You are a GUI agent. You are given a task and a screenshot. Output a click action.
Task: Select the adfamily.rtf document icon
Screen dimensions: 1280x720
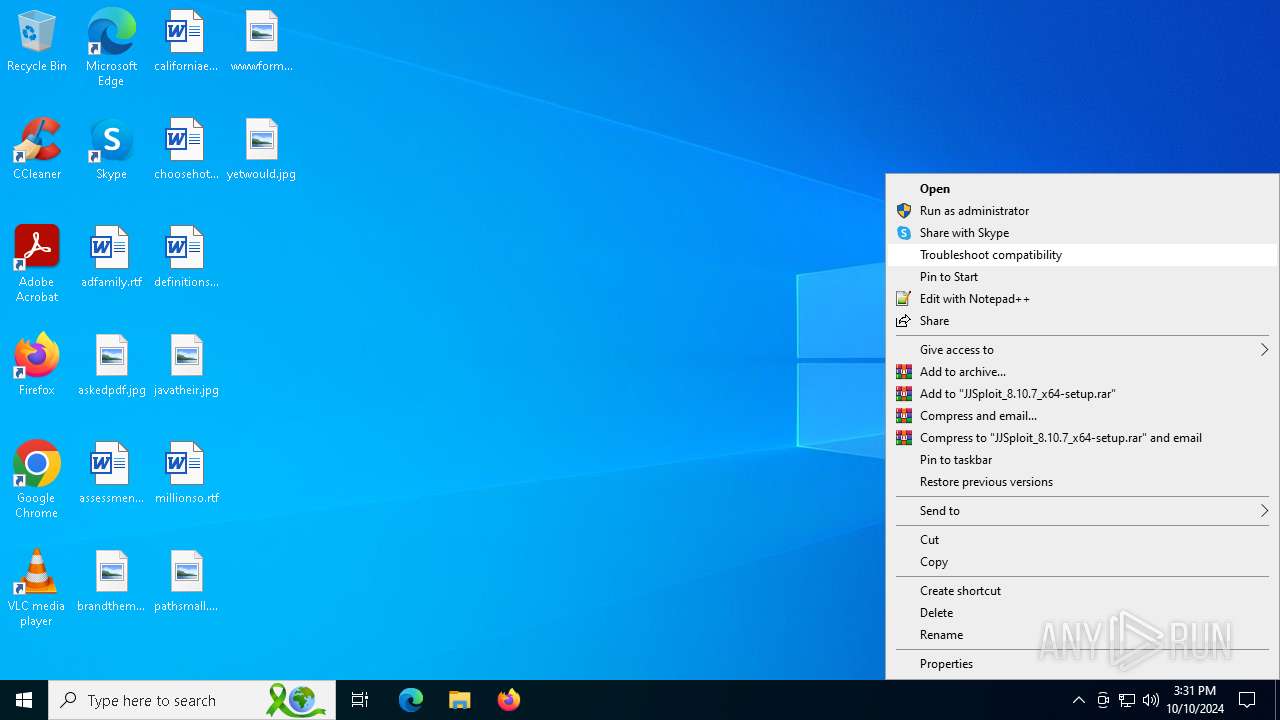[x=111, y=258]
